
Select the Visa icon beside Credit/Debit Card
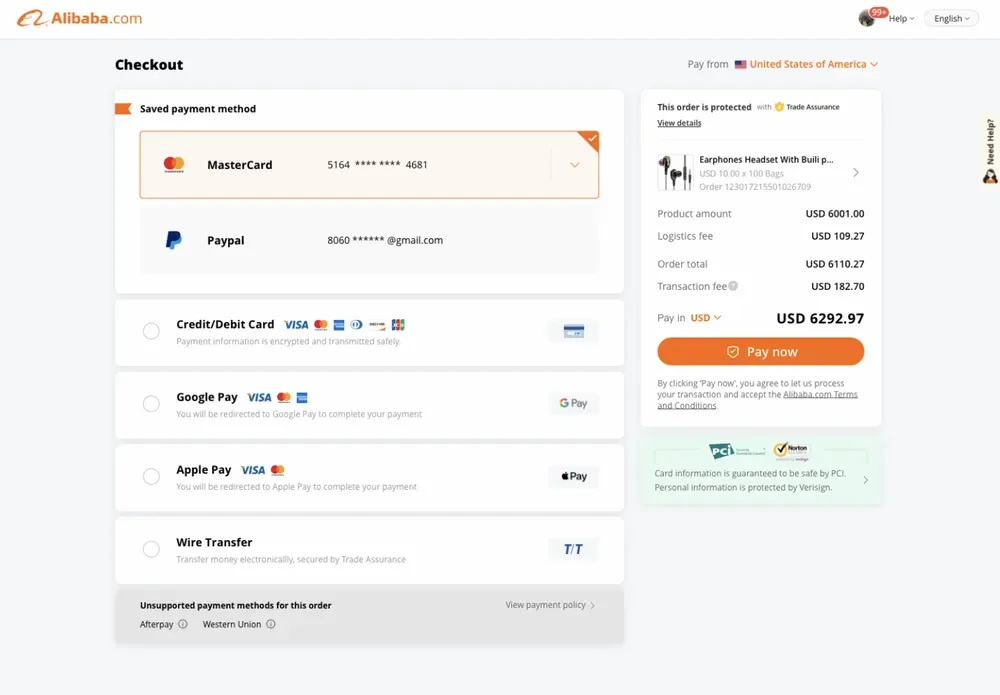click(x=296, y=324)
